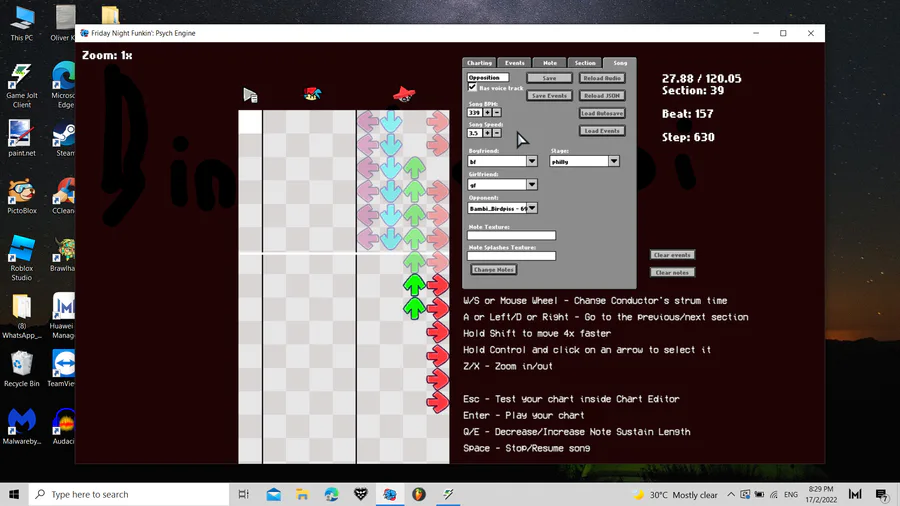Open Malwarebytes desktop shortcut
Screen dimensions: 900x506
coord(22,426)
